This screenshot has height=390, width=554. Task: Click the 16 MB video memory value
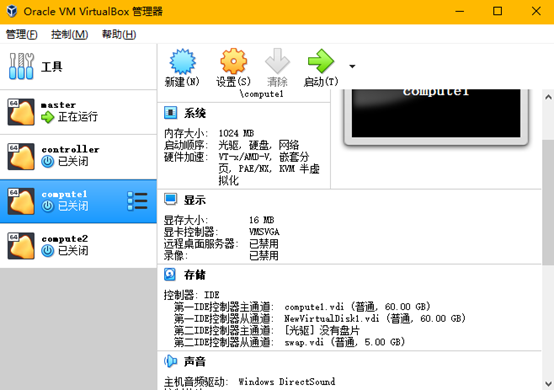tap(261, 220)
